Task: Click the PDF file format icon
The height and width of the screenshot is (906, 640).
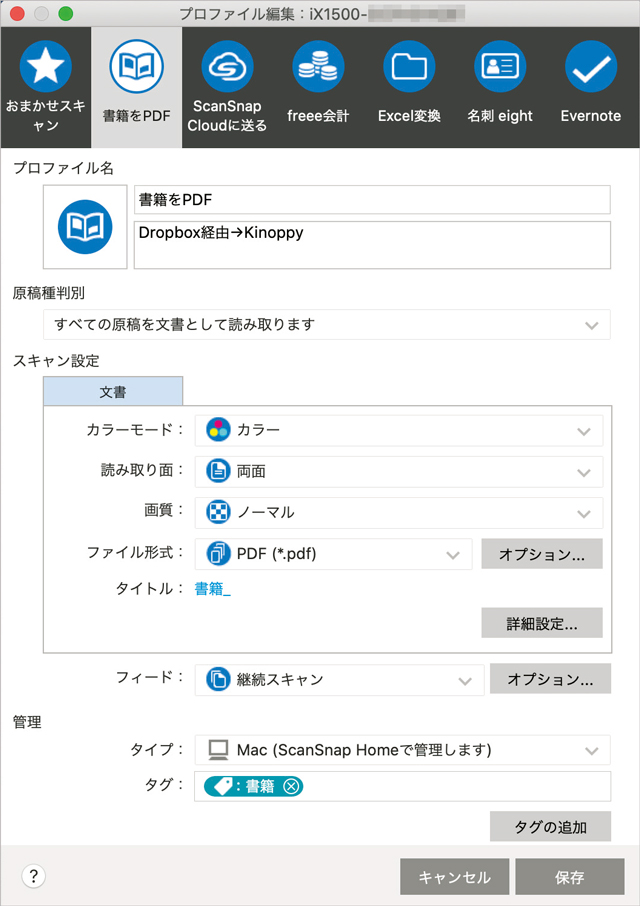Action: pos(218,554)
